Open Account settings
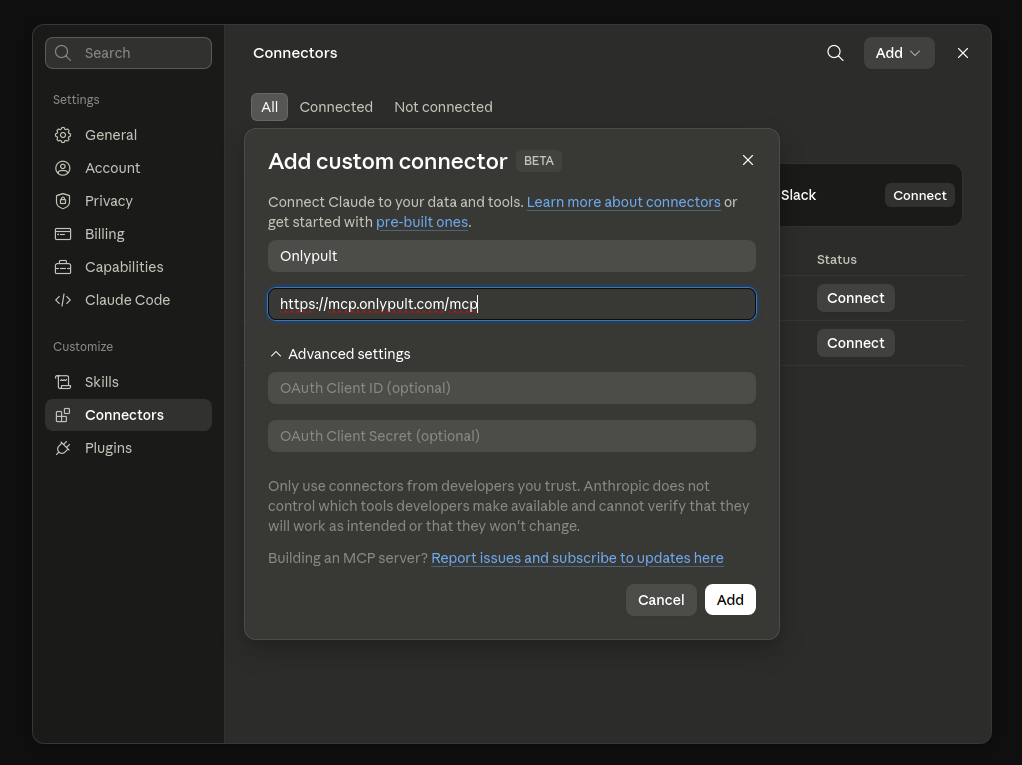1022x765 pixels. pos(128,168)
